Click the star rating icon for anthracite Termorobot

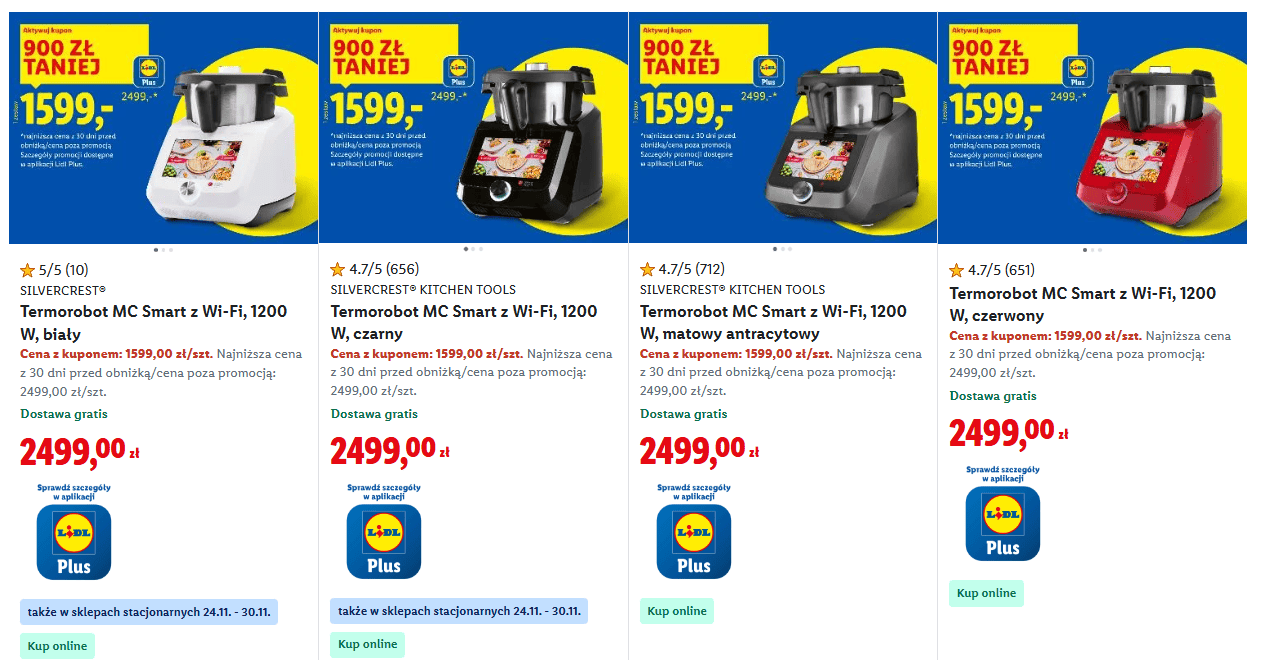(648, 269)
